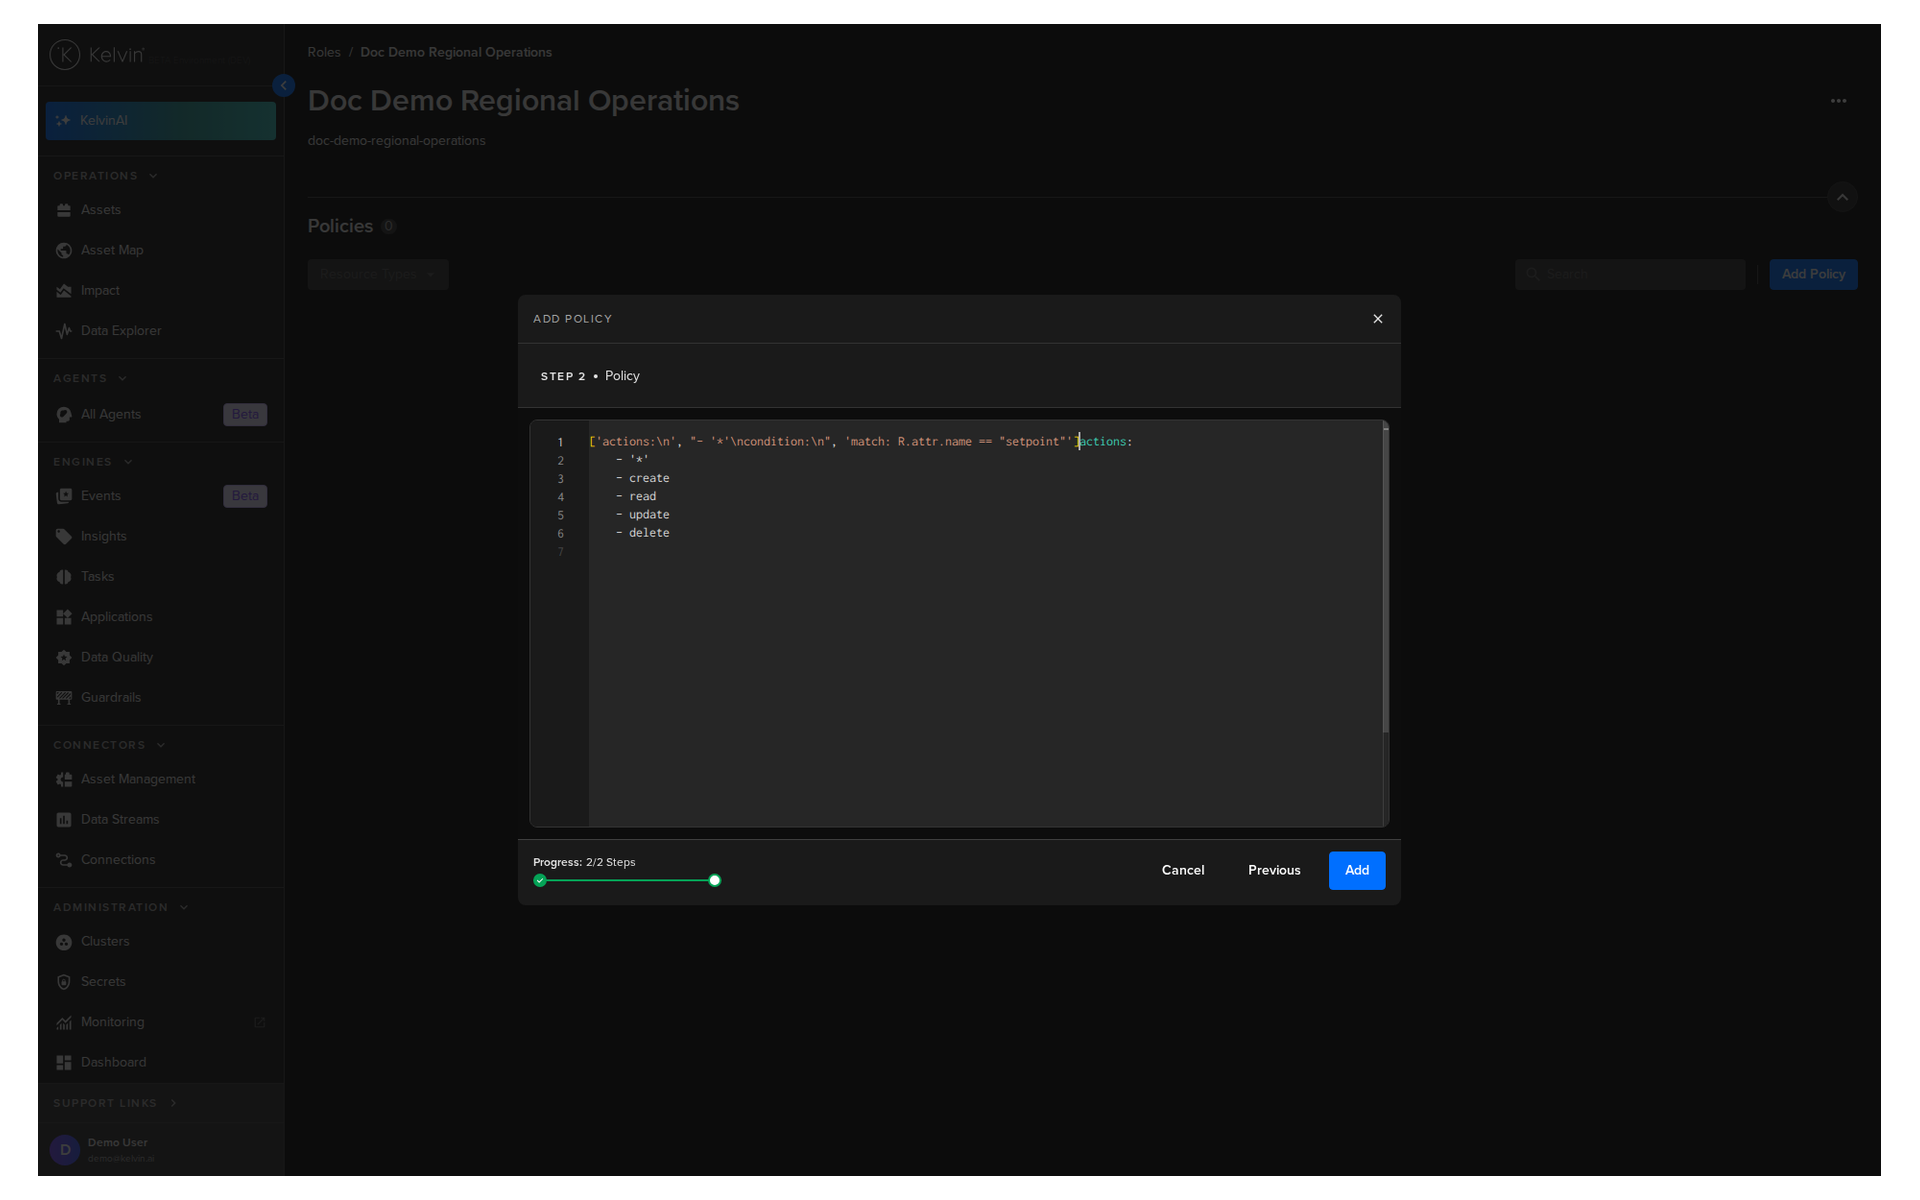Click the Asset Management icon

64,780
